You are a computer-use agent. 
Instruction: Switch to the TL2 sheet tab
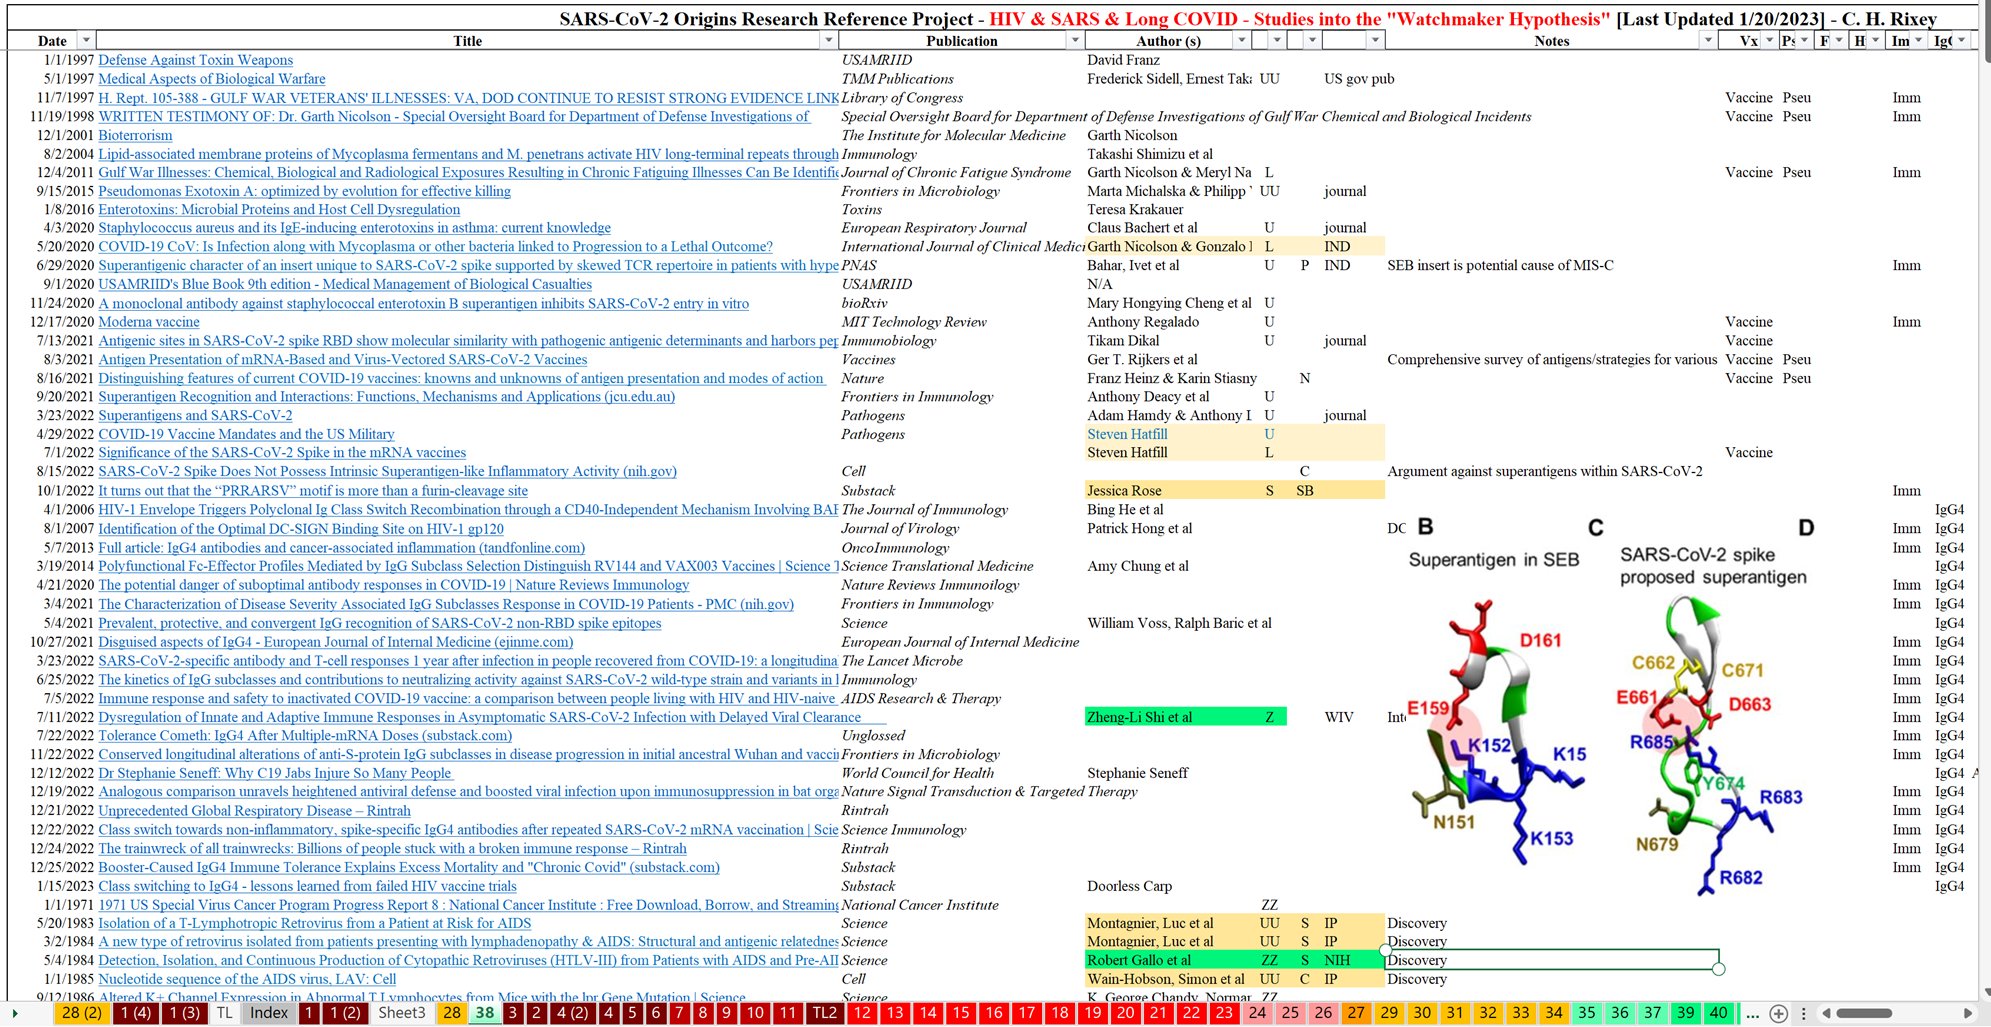pyautogui.click(x=825, y=1013)
